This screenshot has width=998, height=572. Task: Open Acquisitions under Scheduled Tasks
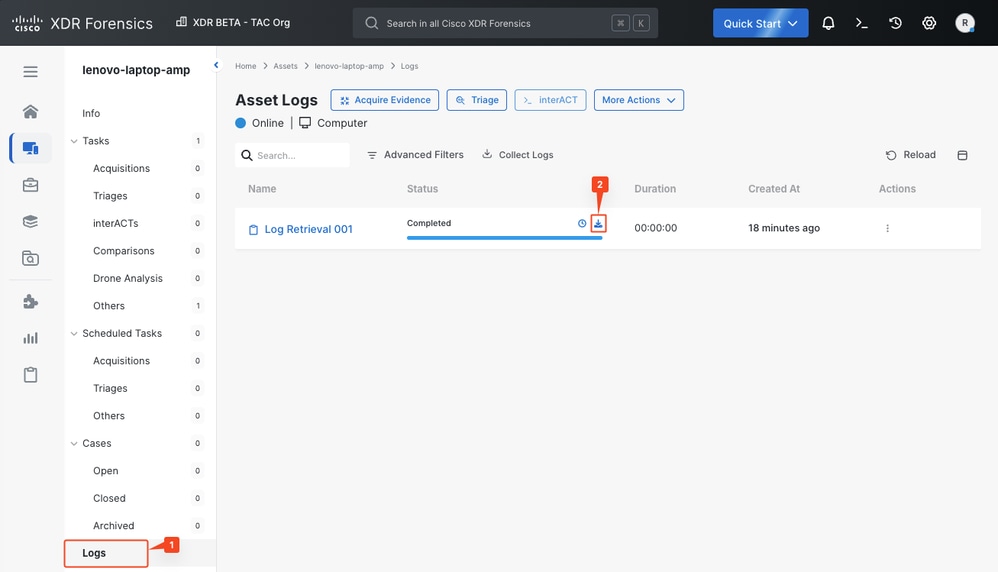122,361
